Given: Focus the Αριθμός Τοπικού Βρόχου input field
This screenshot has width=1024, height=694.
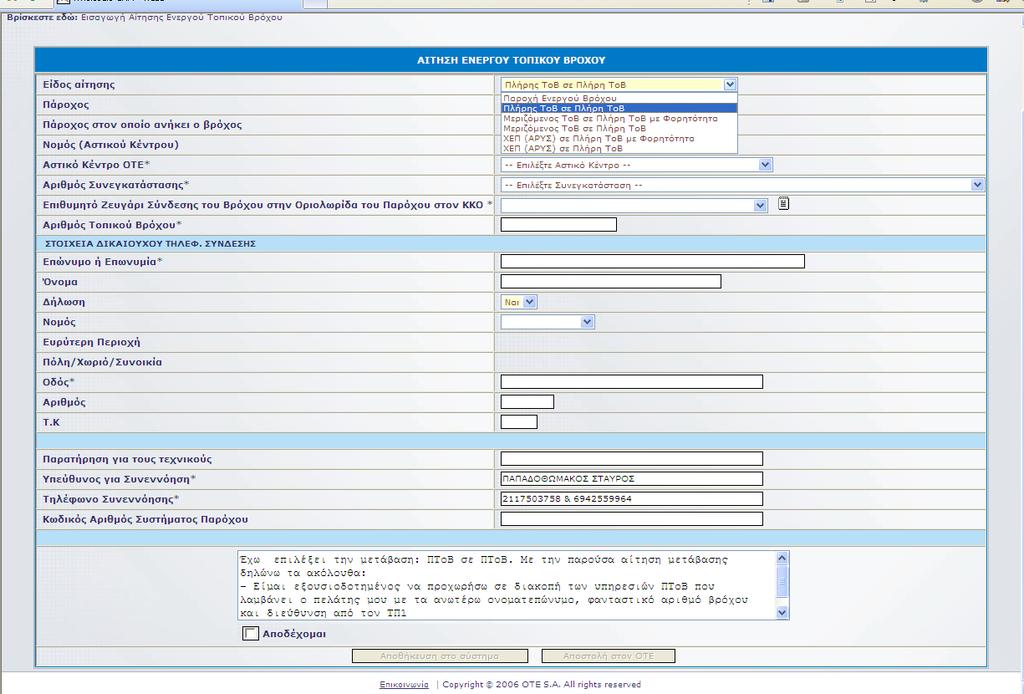Looking at the screenshot, I should click(x=558, y=225).
